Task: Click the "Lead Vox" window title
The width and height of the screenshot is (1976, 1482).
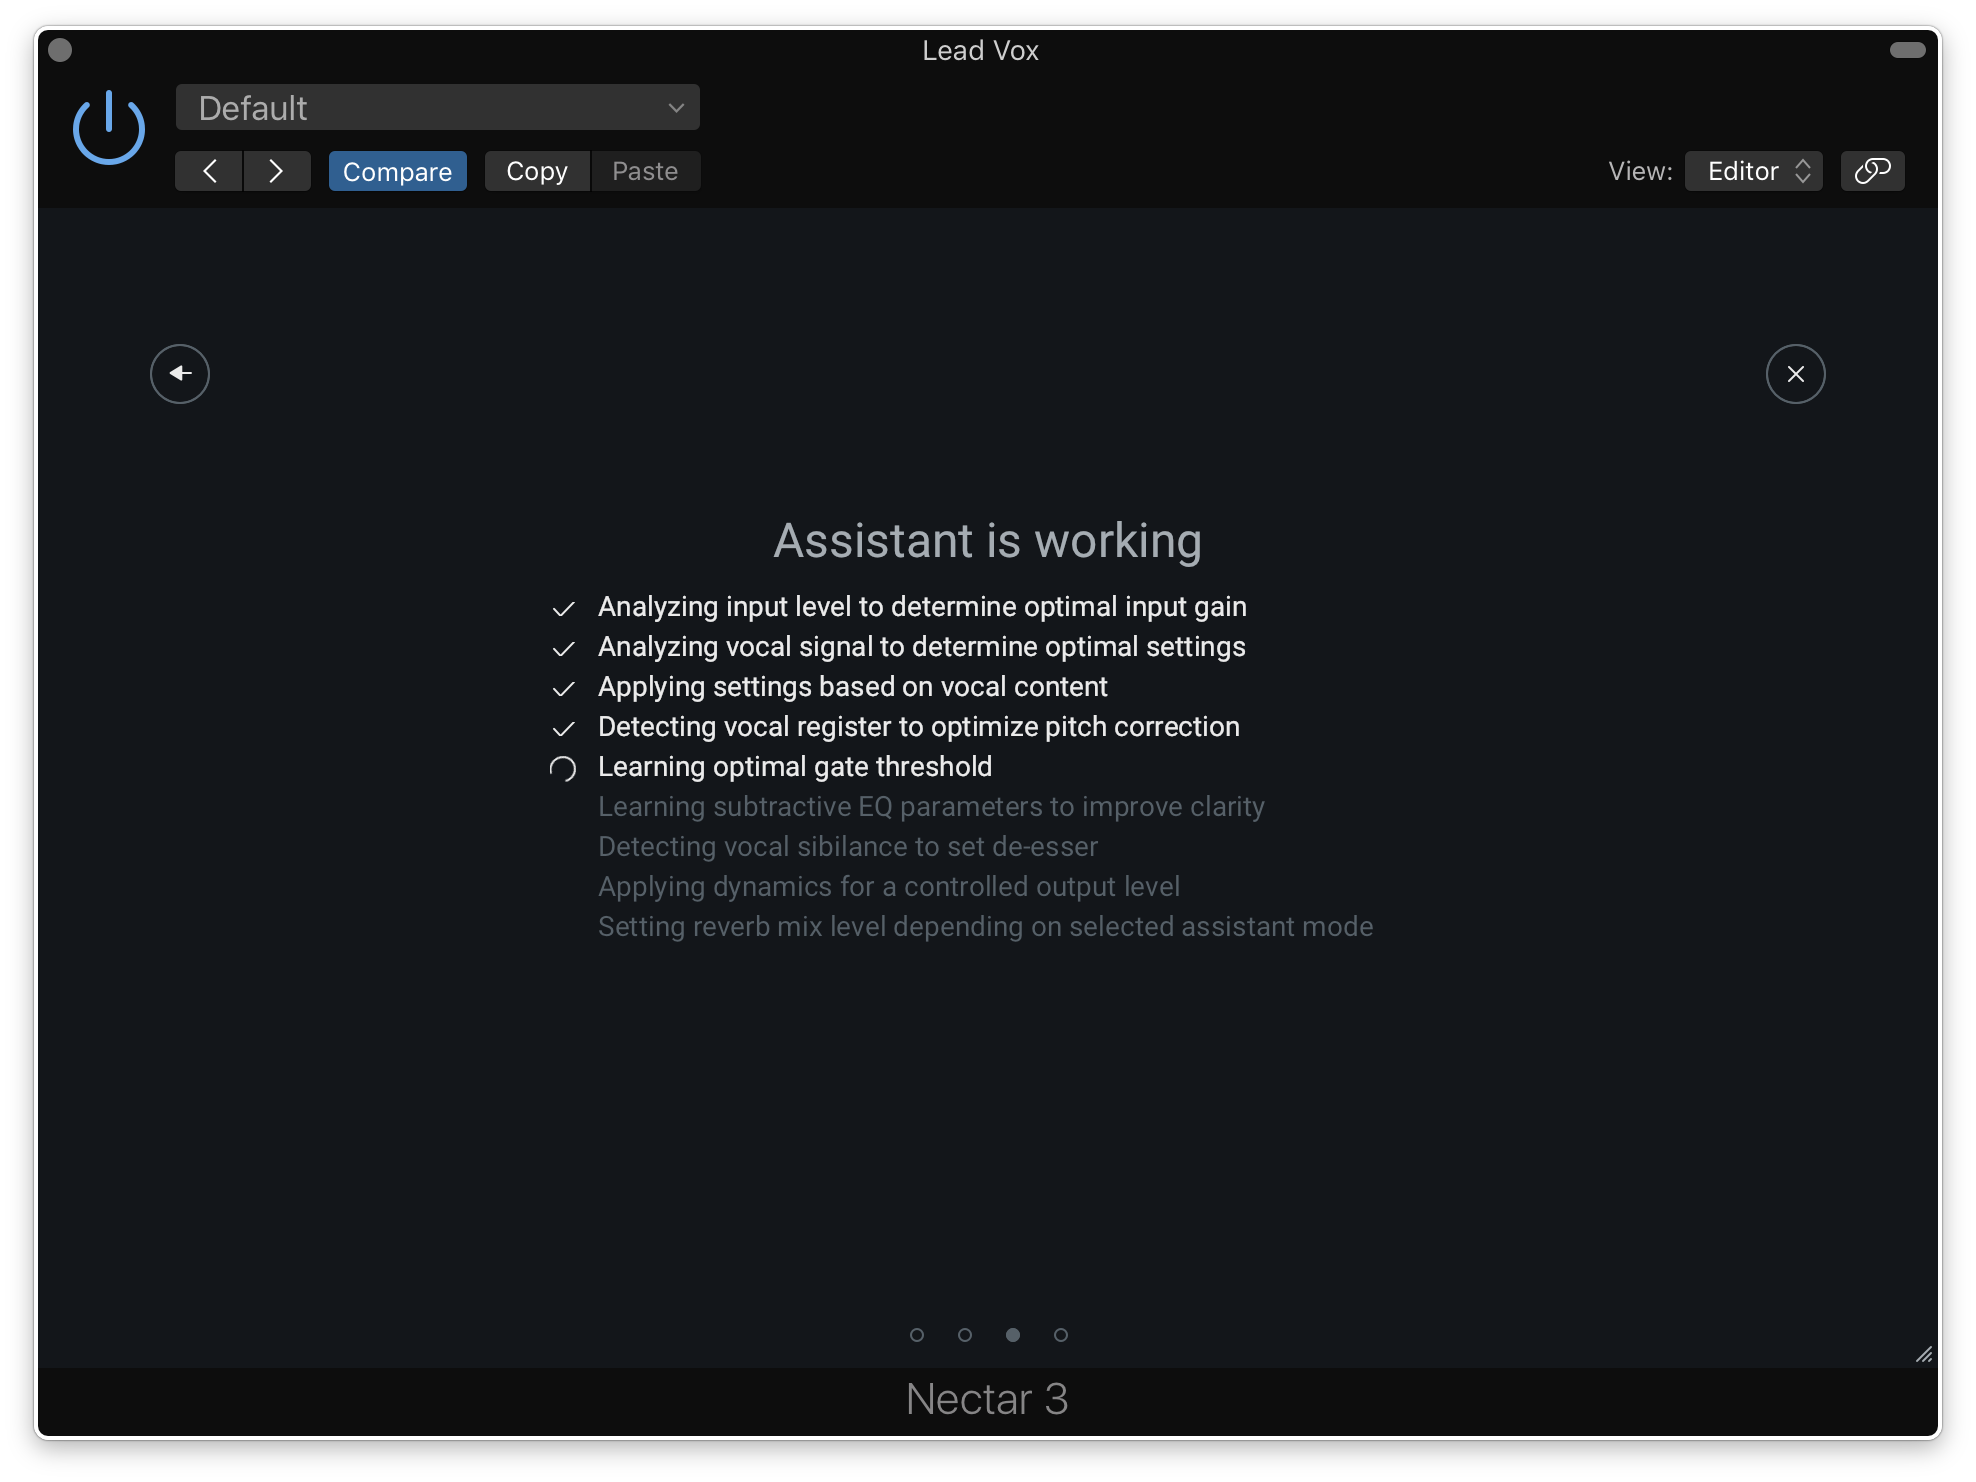Action: pyautogui.click(x=980, y=50)
